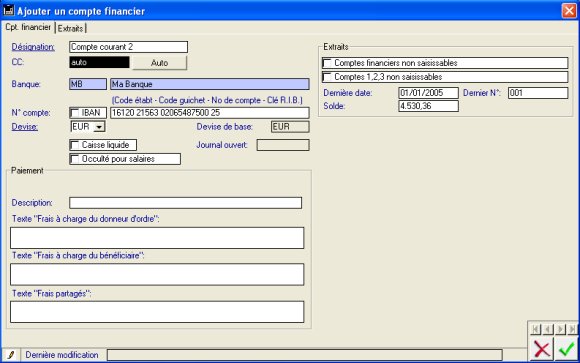Toggle Comptes financiers non saisissables

click(x=327, y=63)
